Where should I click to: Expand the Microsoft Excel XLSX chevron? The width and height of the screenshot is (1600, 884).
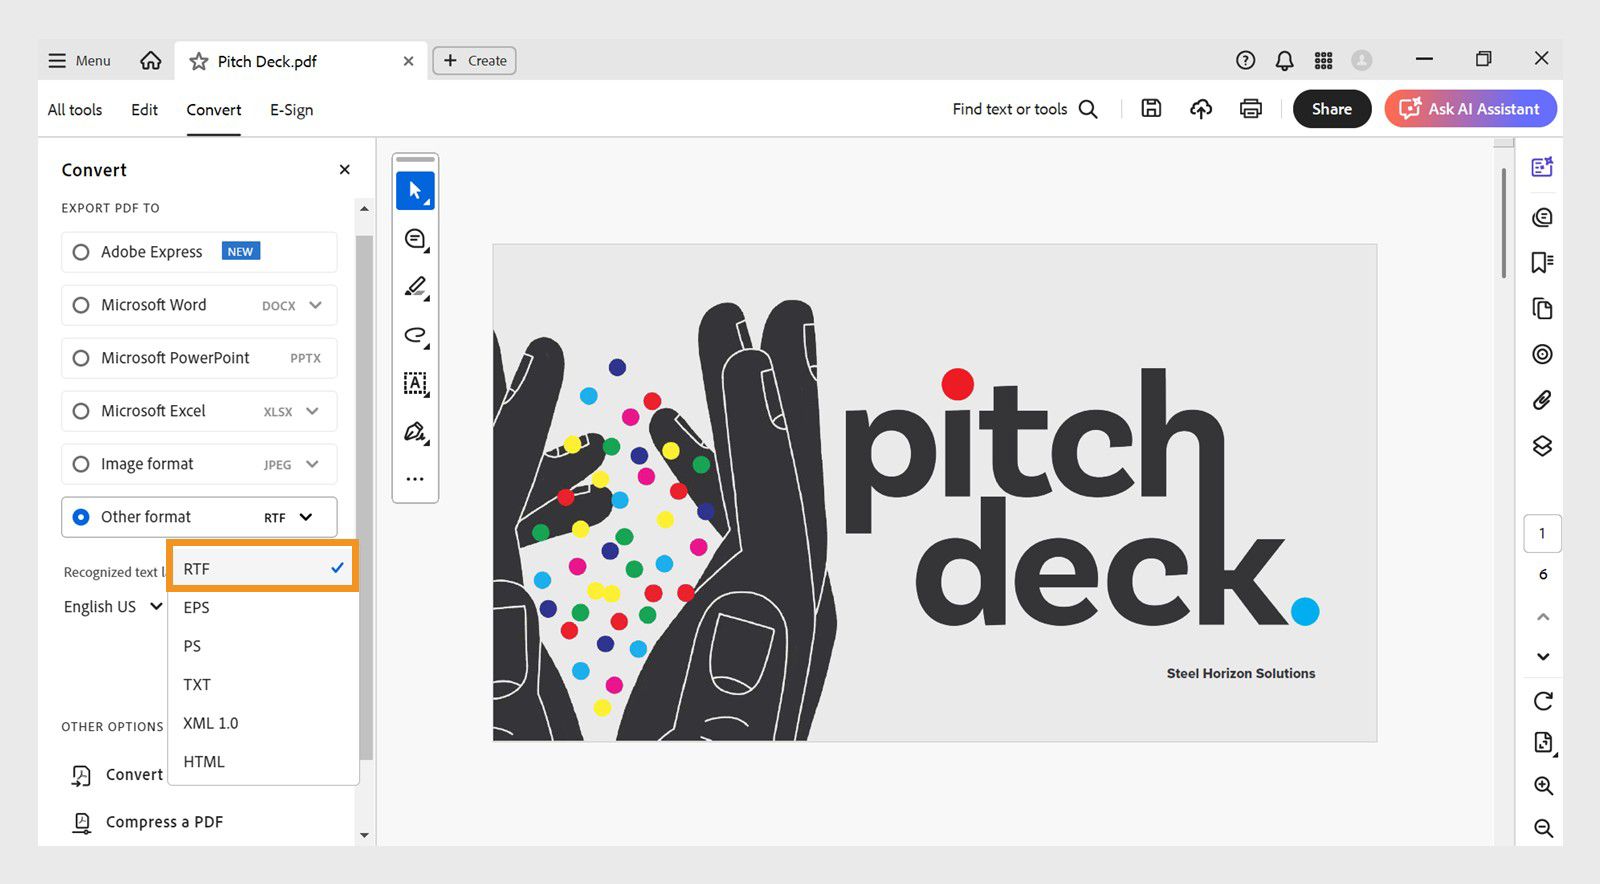[x=312, y=411]
